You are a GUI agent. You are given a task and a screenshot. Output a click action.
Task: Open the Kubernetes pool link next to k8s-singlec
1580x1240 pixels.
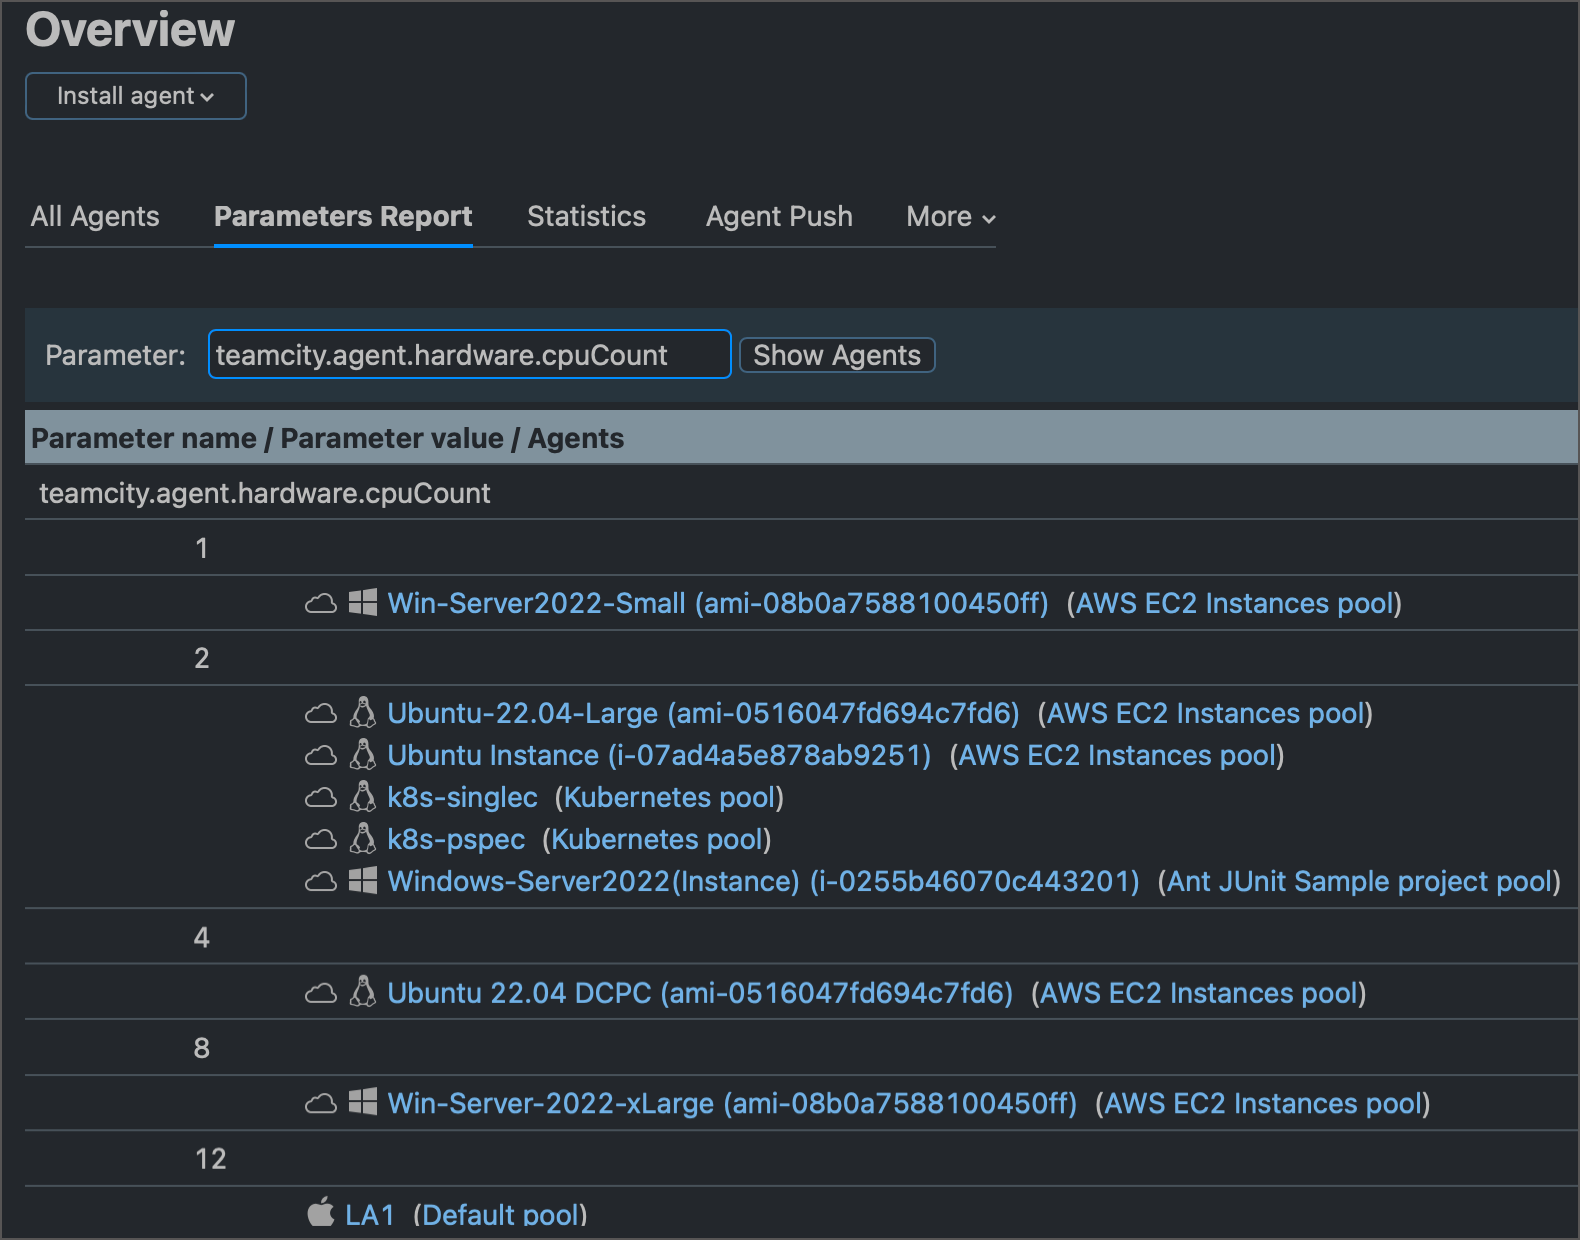669,797
